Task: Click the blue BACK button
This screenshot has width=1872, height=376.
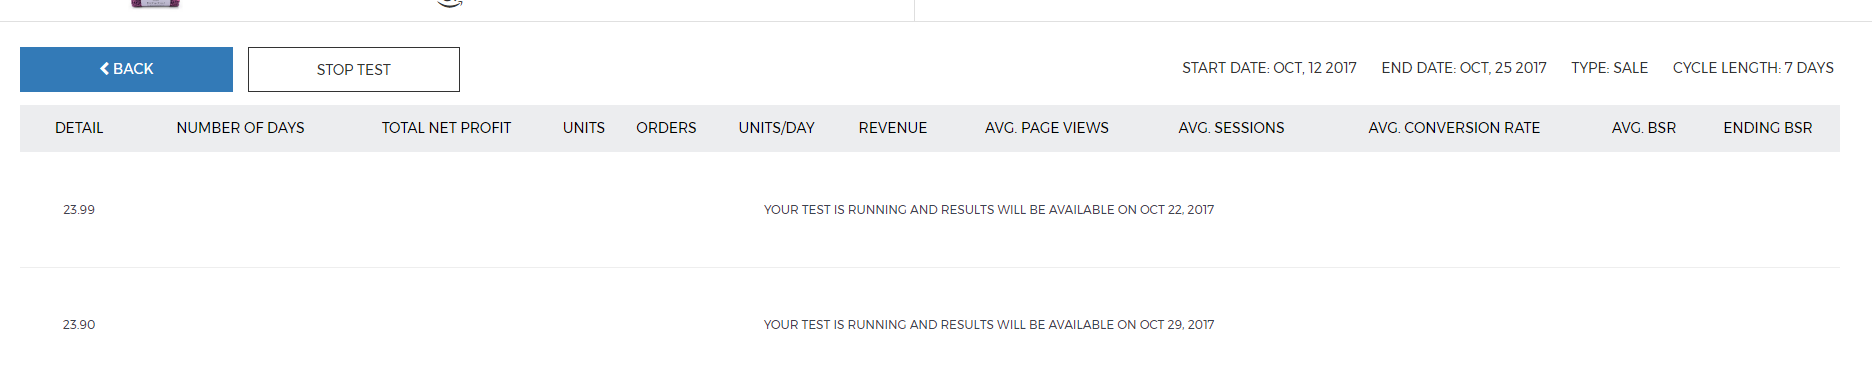Action: 126,69
